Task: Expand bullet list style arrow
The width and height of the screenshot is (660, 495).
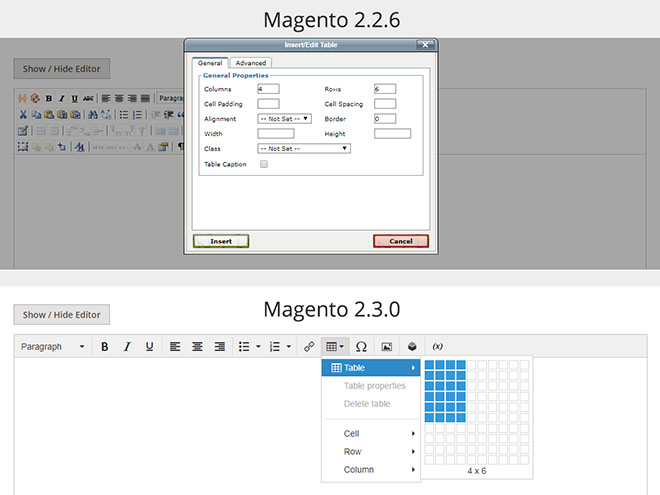Action: pyautogui.click(x=258, y=346)
